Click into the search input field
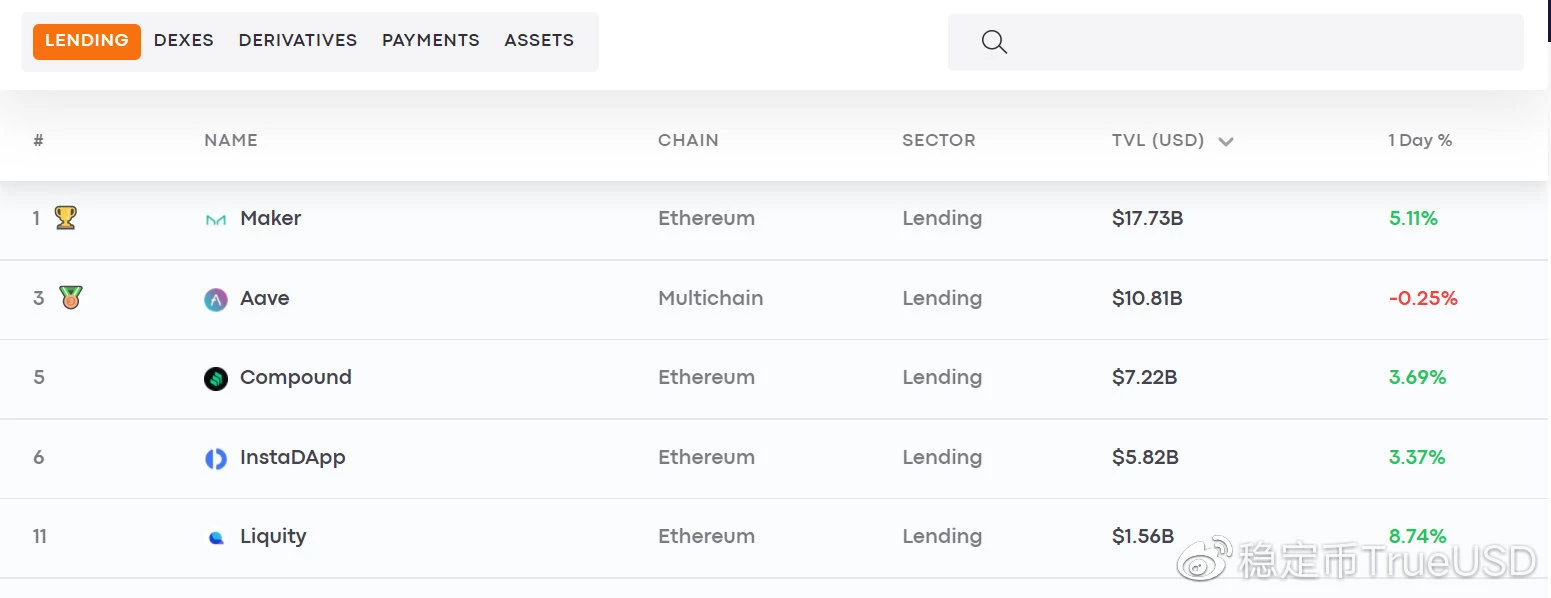Image resolution: width=1551 pixels, height=598 pixels. coord(1236,42)
